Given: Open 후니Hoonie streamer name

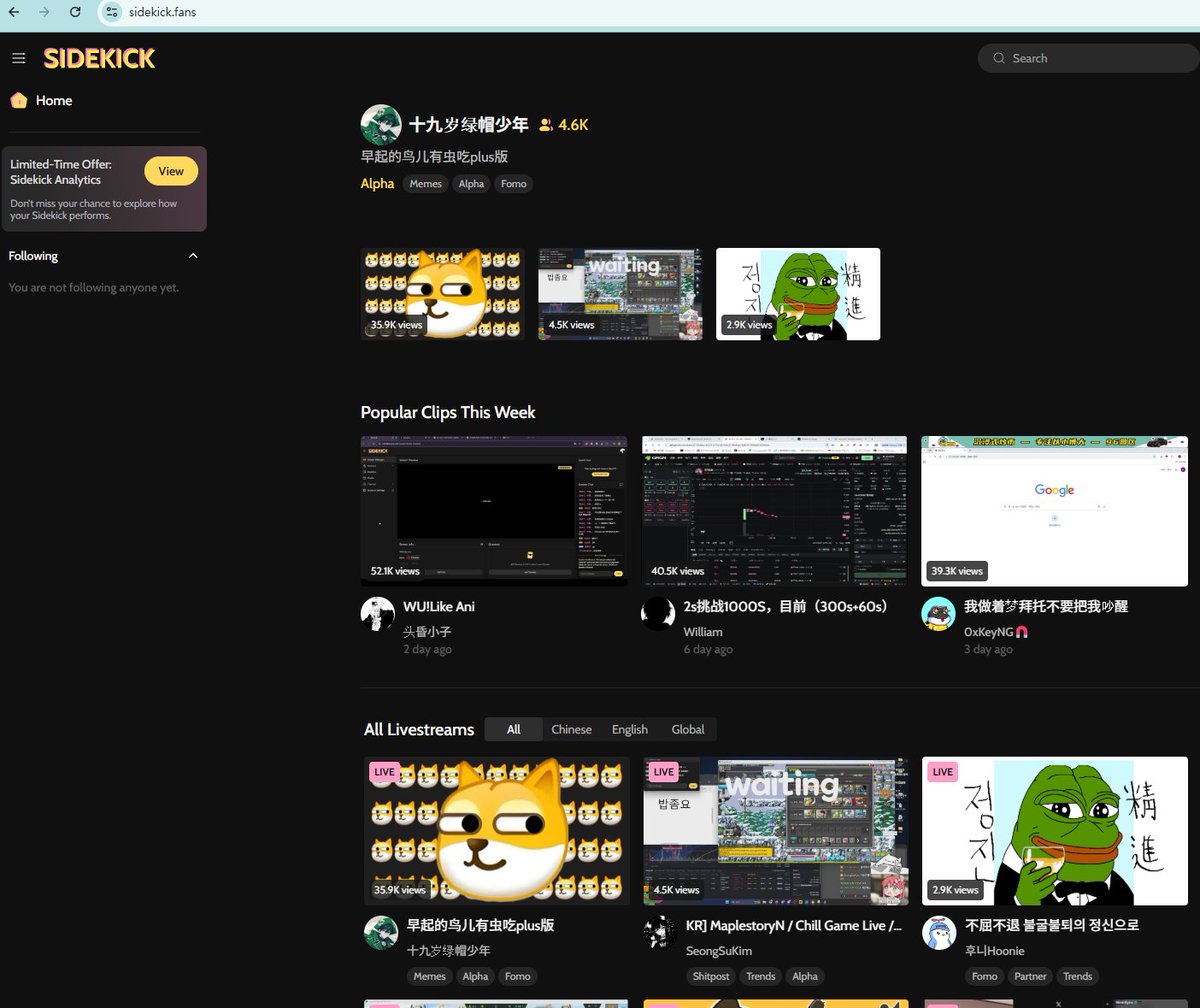Looking at the screenshot, I should click(x=997, y=950).
